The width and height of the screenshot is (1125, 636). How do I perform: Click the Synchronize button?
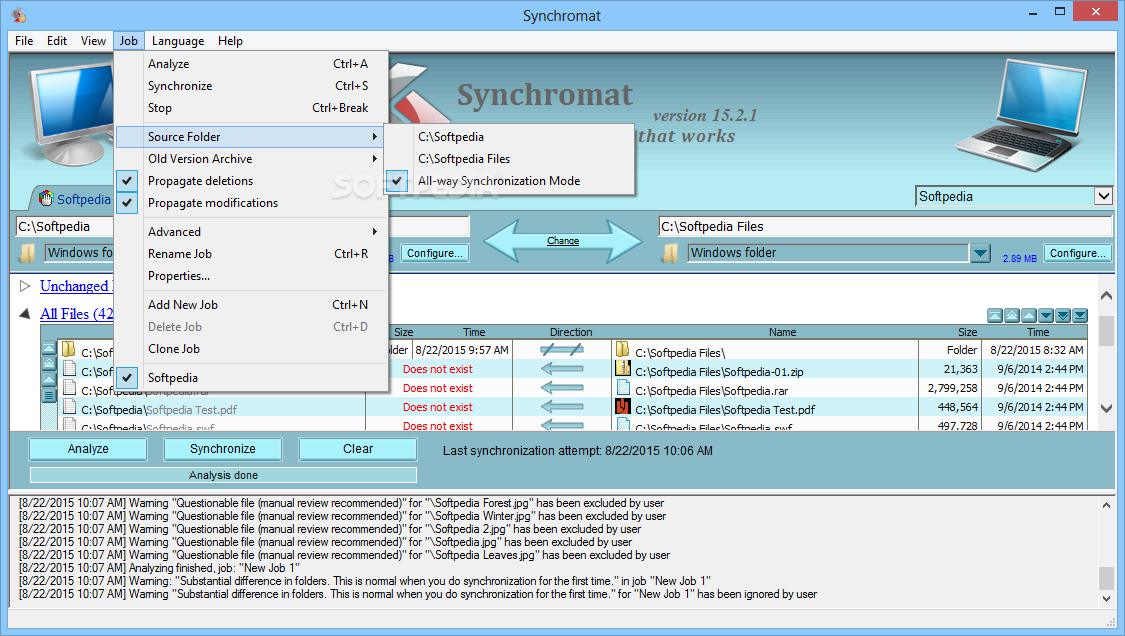coord(222,449)
